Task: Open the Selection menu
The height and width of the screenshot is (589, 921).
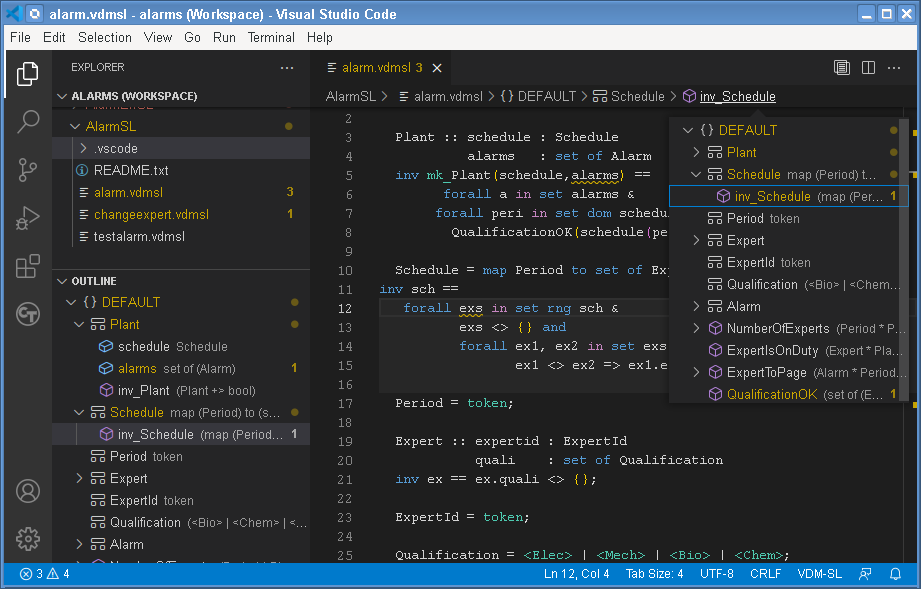Action: pos(104,37)
